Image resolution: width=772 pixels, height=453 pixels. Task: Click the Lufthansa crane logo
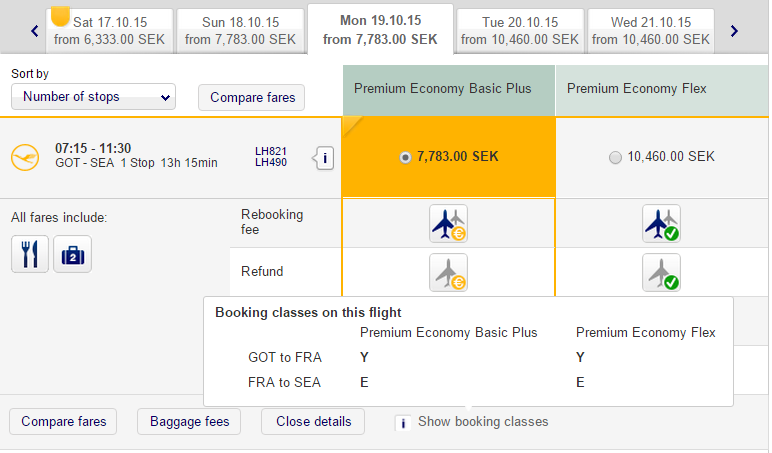[24, 157]
